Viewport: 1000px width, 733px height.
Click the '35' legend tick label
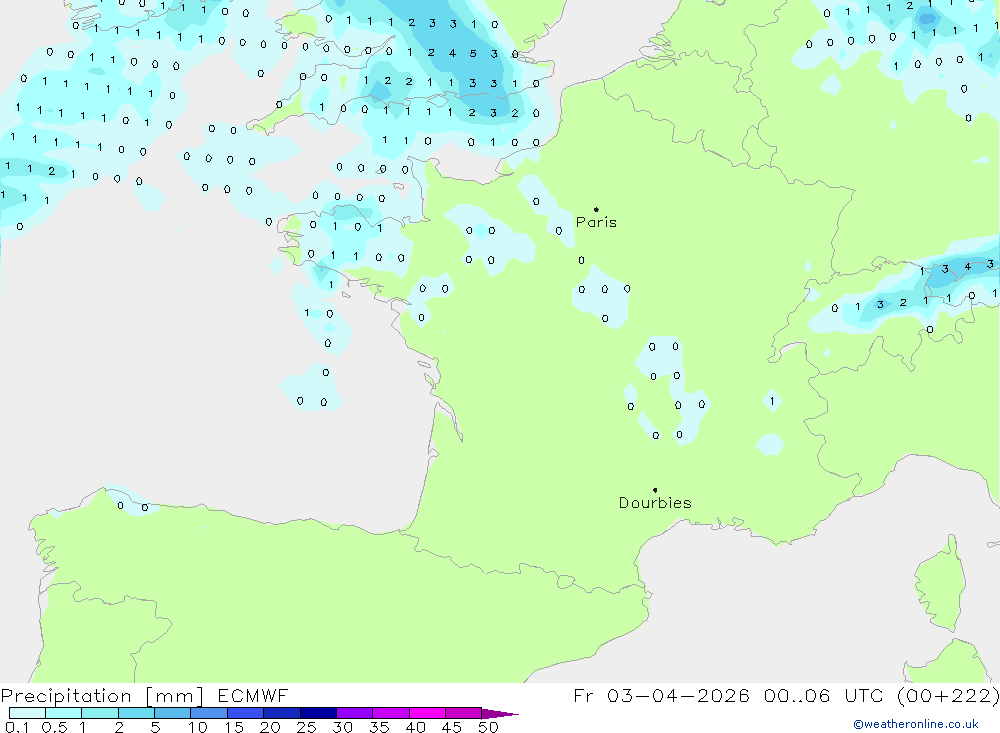(x=379, y=727)
